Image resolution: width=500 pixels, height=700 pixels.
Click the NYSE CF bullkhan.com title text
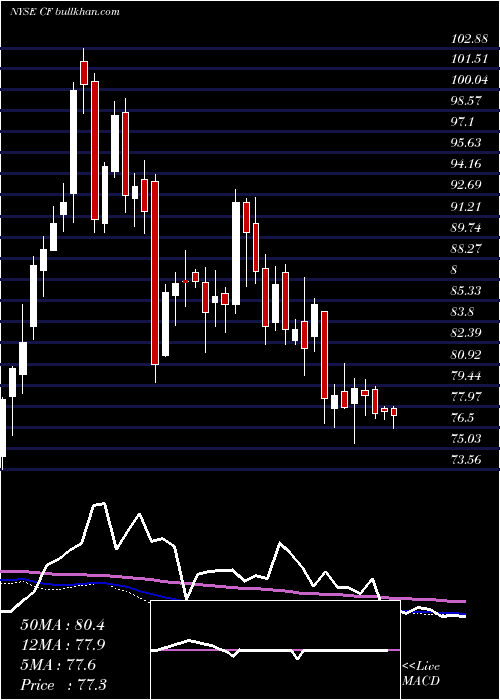pos(65,12)
